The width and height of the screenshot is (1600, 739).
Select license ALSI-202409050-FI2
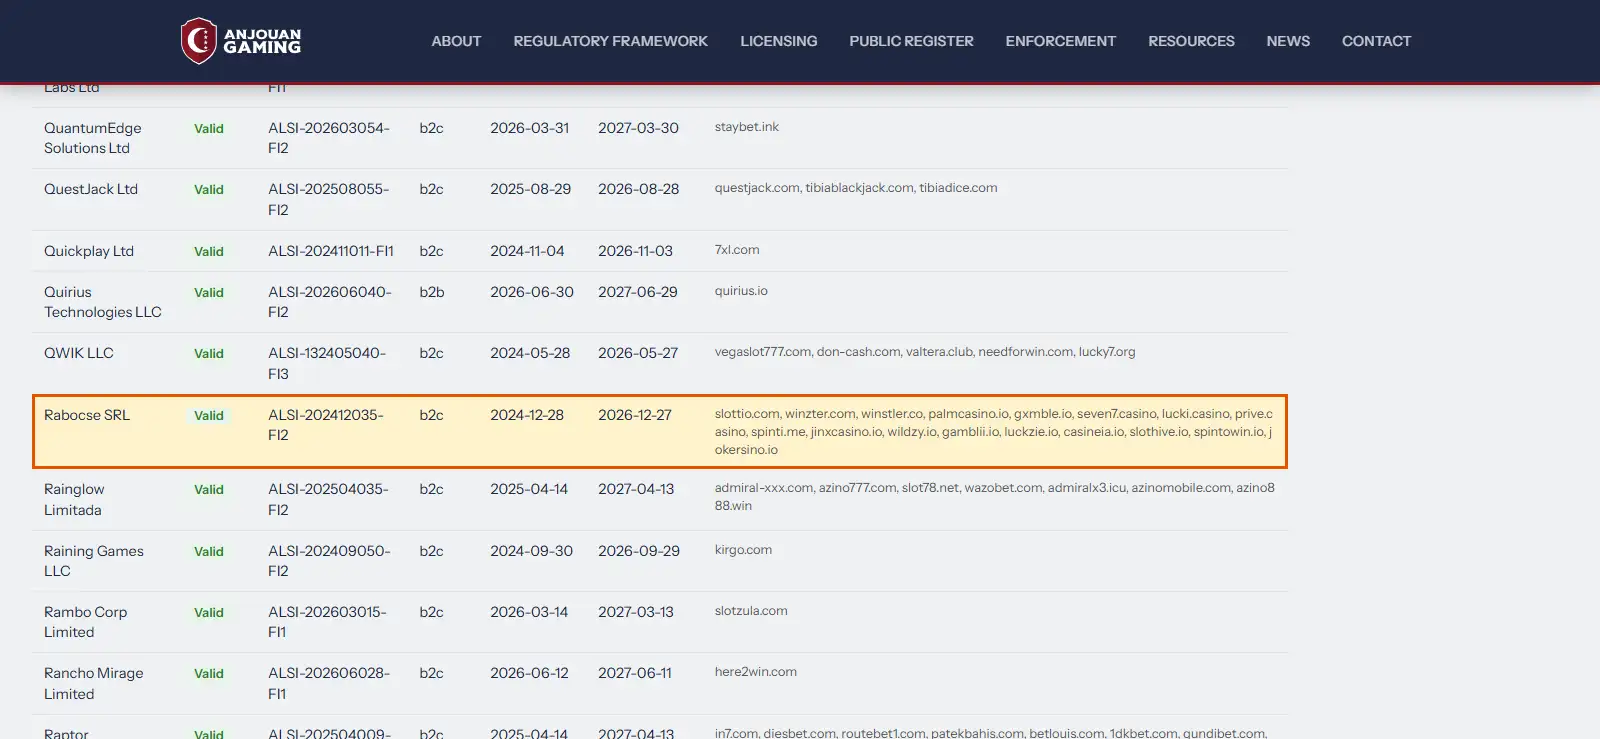click(329, 561)
